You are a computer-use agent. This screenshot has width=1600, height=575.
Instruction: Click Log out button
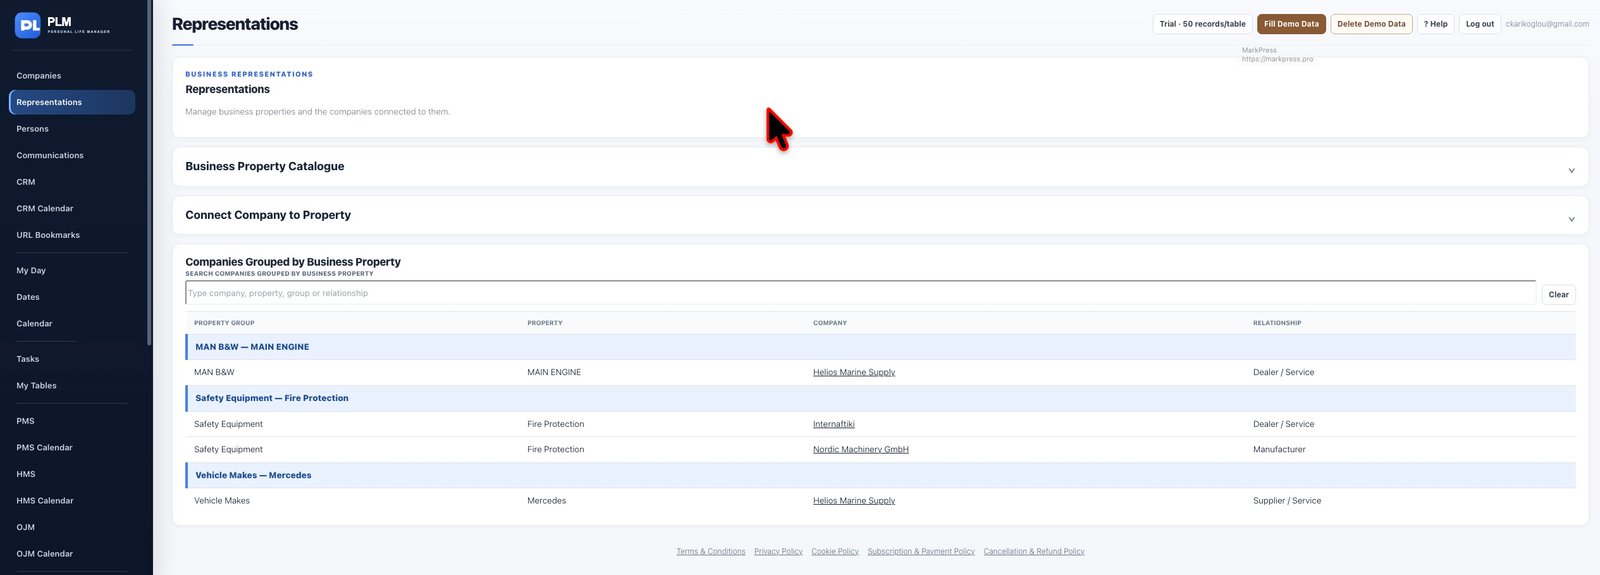1480,24
